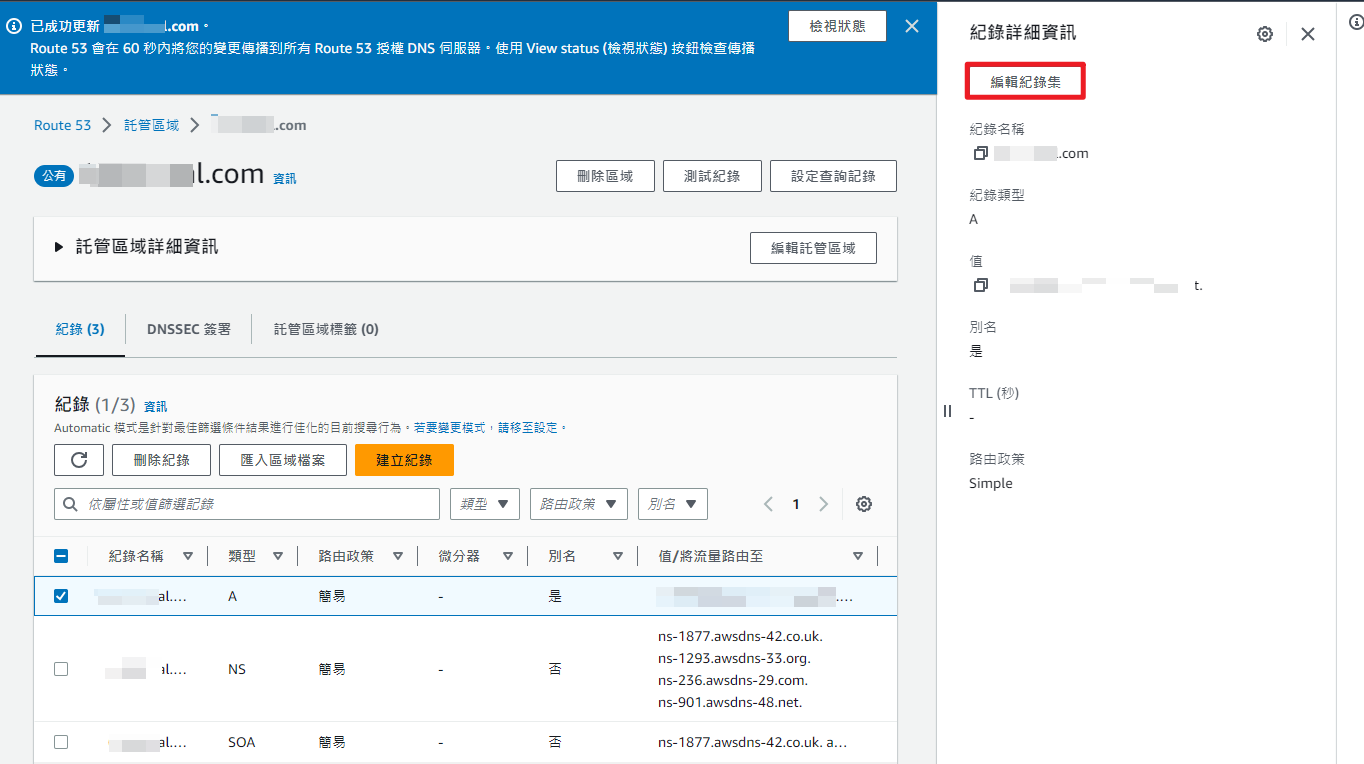Switch to DNSSEC 簽署 tab
The height and width of the screenshot is (764, 1364).
coord(188,329)
